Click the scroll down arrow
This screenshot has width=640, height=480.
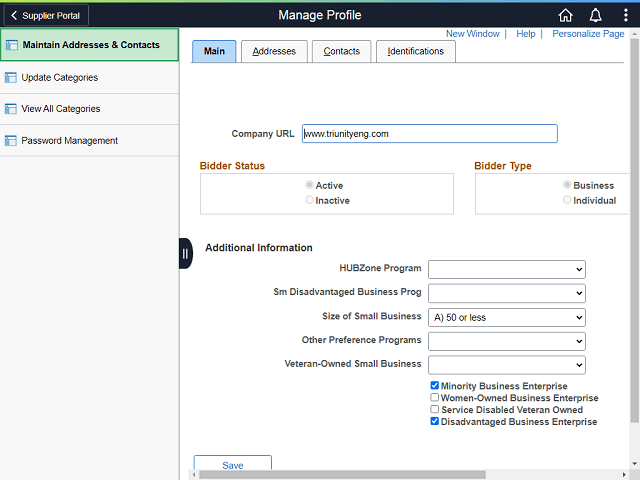click(x=634, y=464)
